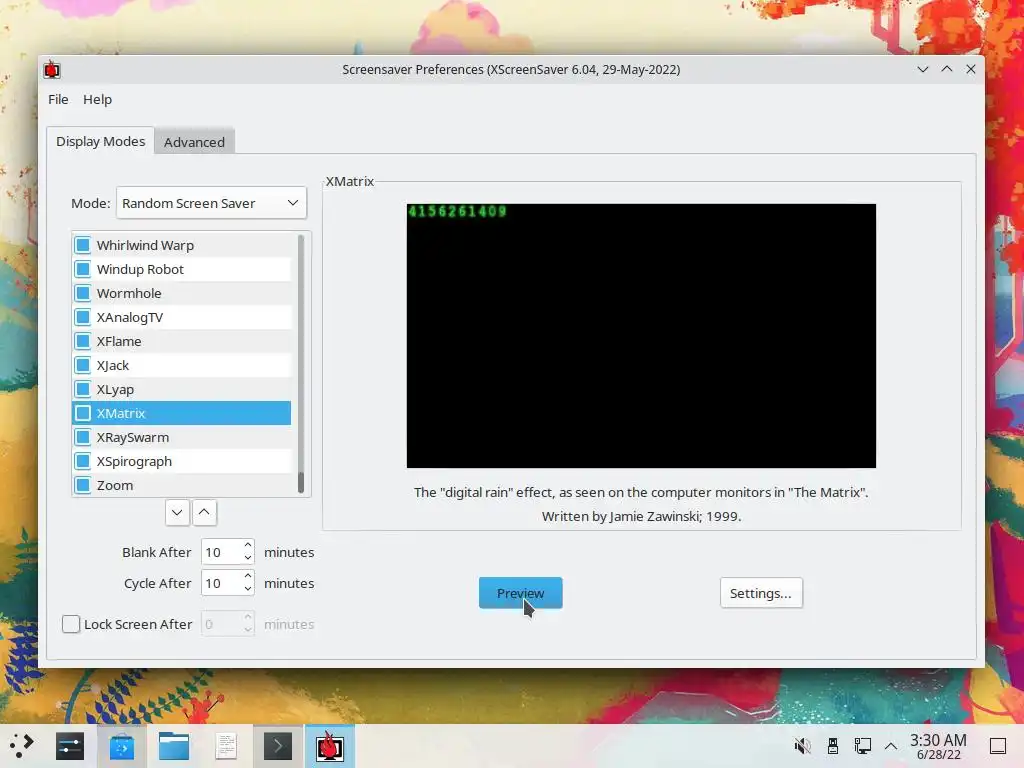Click the show desktop button in the taskbar

pos(998,746)
